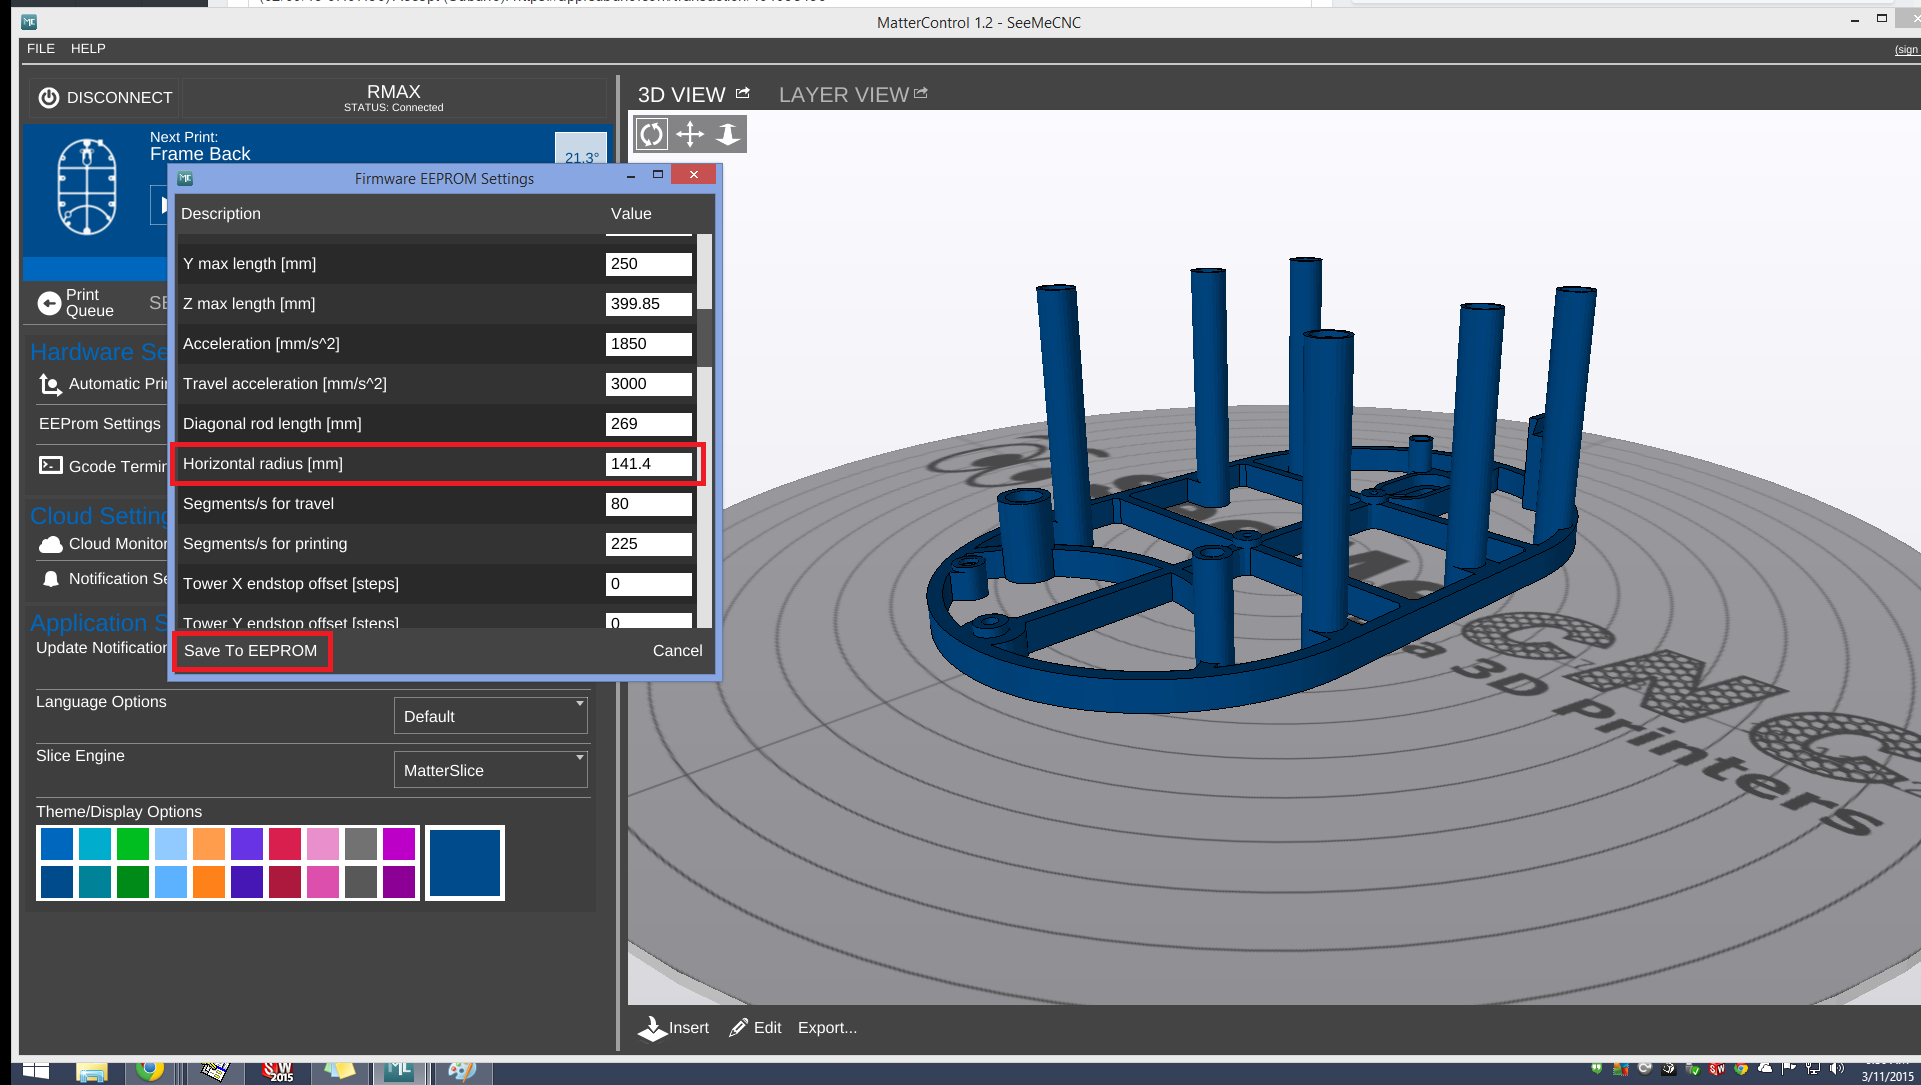Pop out the 3D View window icon
The width and height of the screenshot is (1921, 1085).
(743, 93)
